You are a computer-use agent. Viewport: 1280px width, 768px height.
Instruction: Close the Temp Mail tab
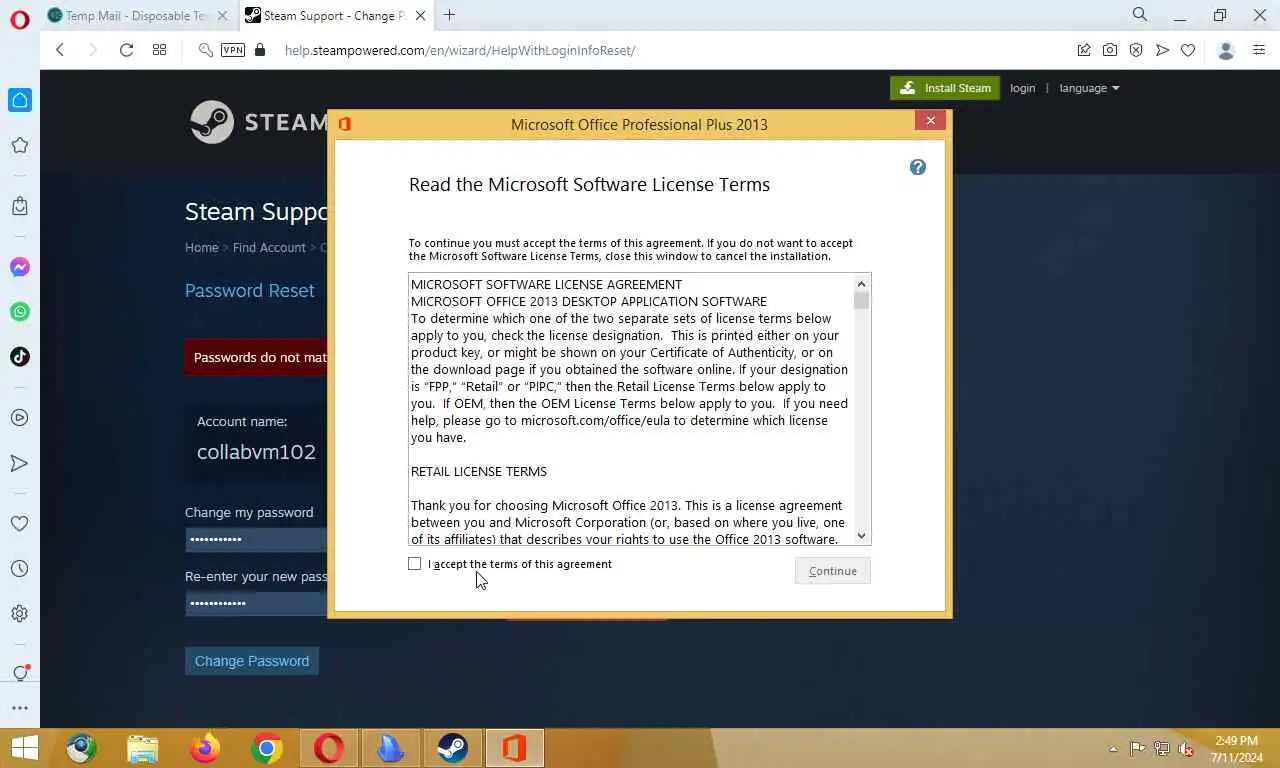tap(222, 15)
